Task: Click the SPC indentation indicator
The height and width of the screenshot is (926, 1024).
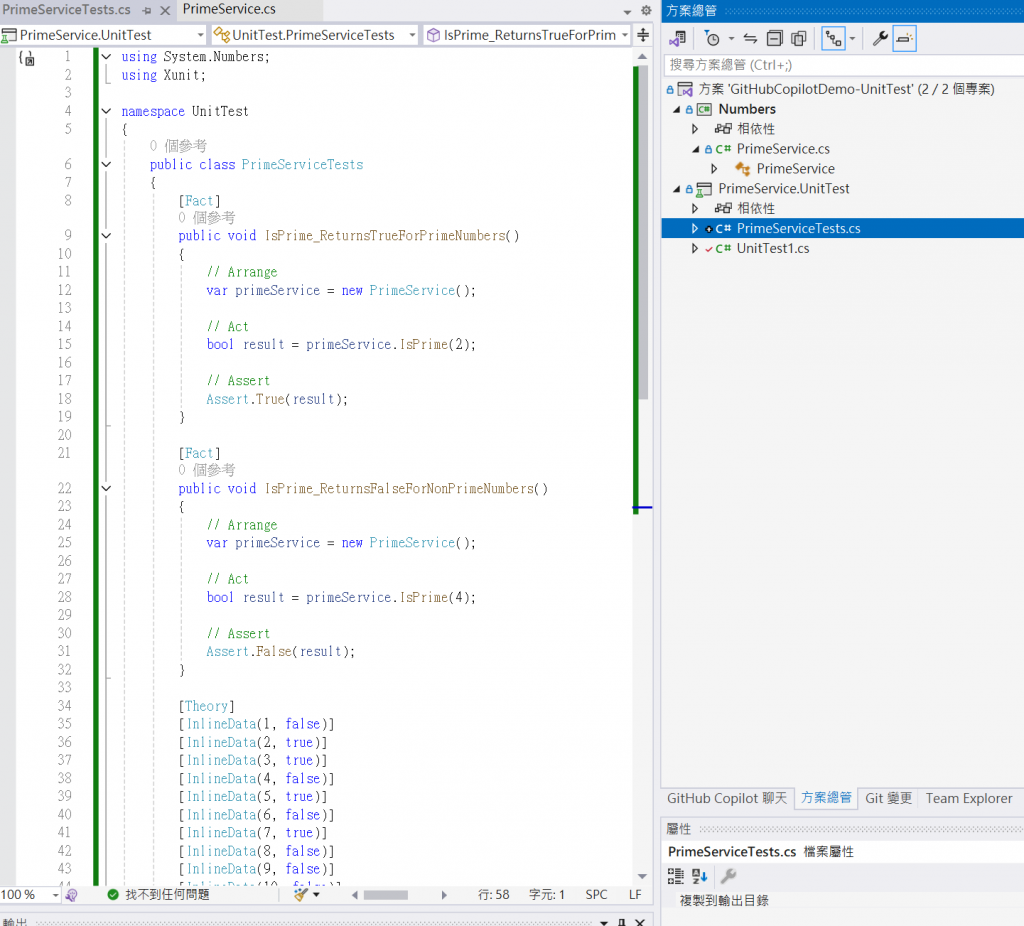Action: (596, 895)
